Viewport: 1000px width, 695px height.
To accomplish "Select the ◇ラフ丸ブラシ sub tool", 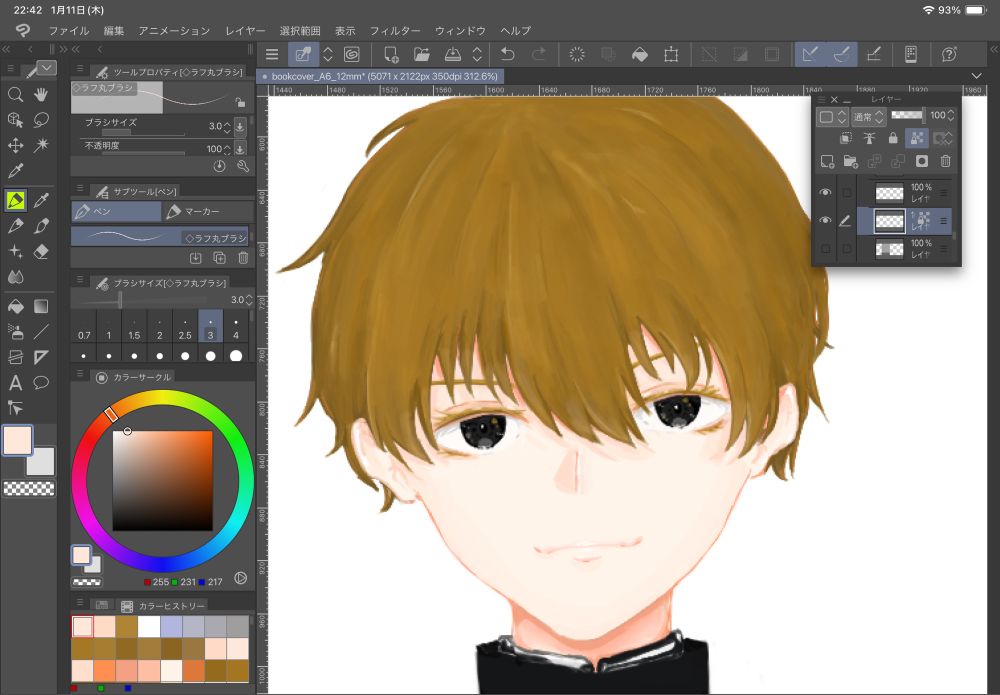I will point(159,237).
